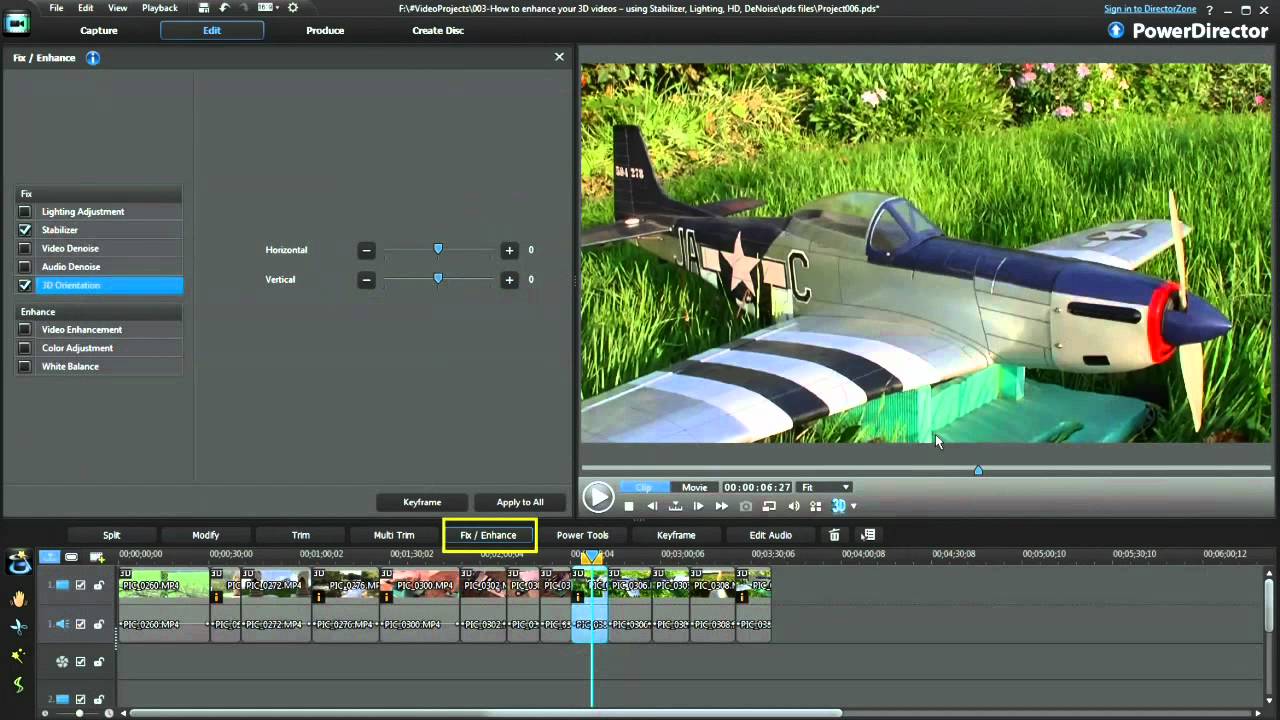This screenshot has width=1280, height=720.
Task: Step to next frame
Action: click(x=698, y=506)
